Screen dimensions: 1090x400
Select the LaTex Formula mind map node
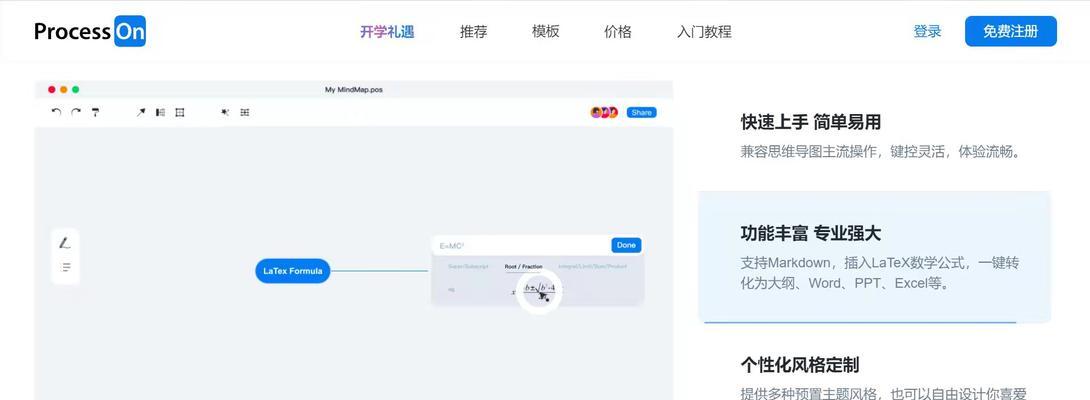tap(293, 271)
